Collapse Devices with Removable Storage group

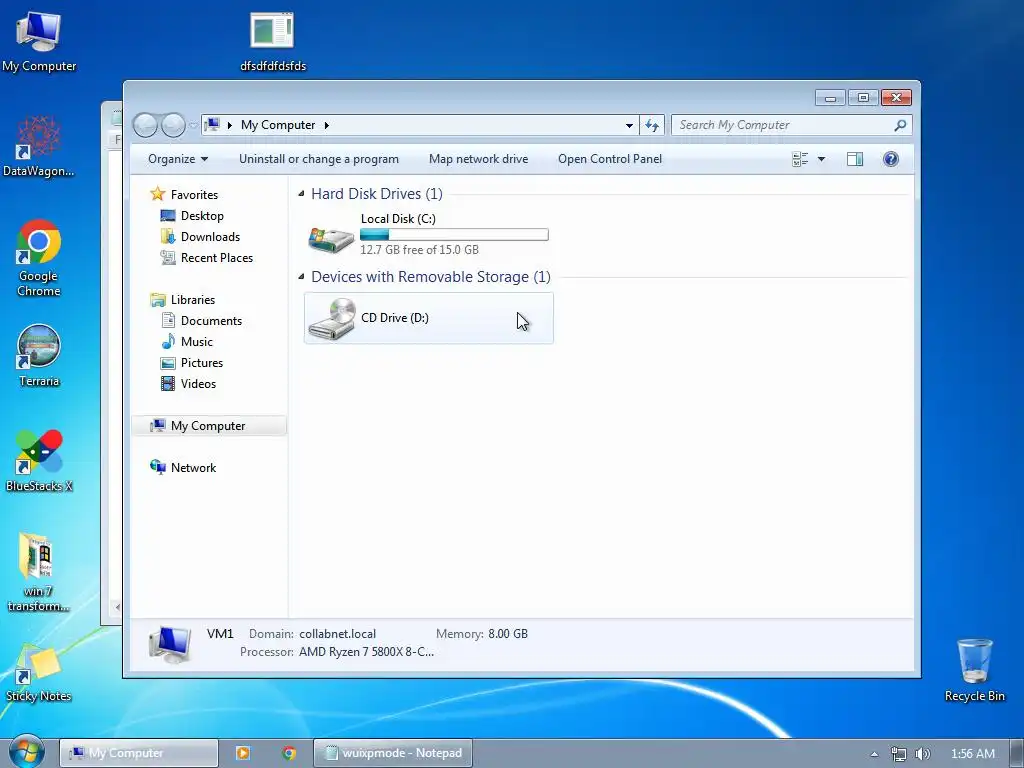click(301, 276)
